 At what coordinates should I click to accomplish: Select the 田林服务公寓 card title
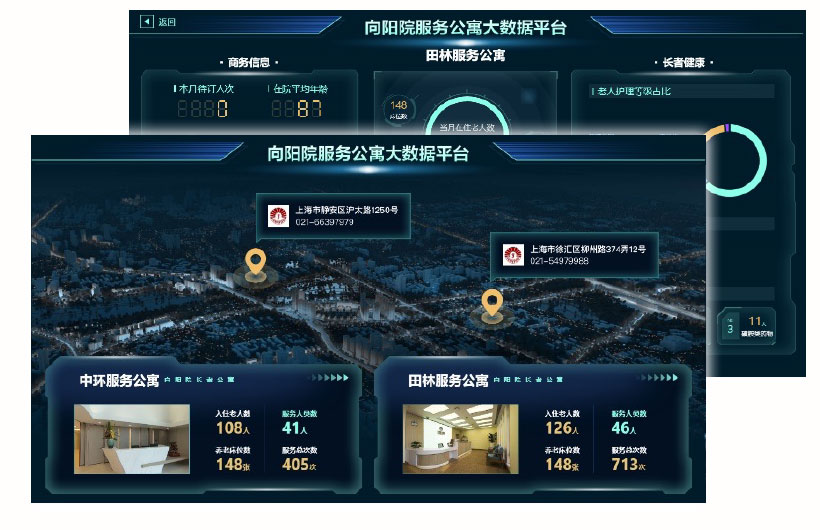(x=448, y=380)
